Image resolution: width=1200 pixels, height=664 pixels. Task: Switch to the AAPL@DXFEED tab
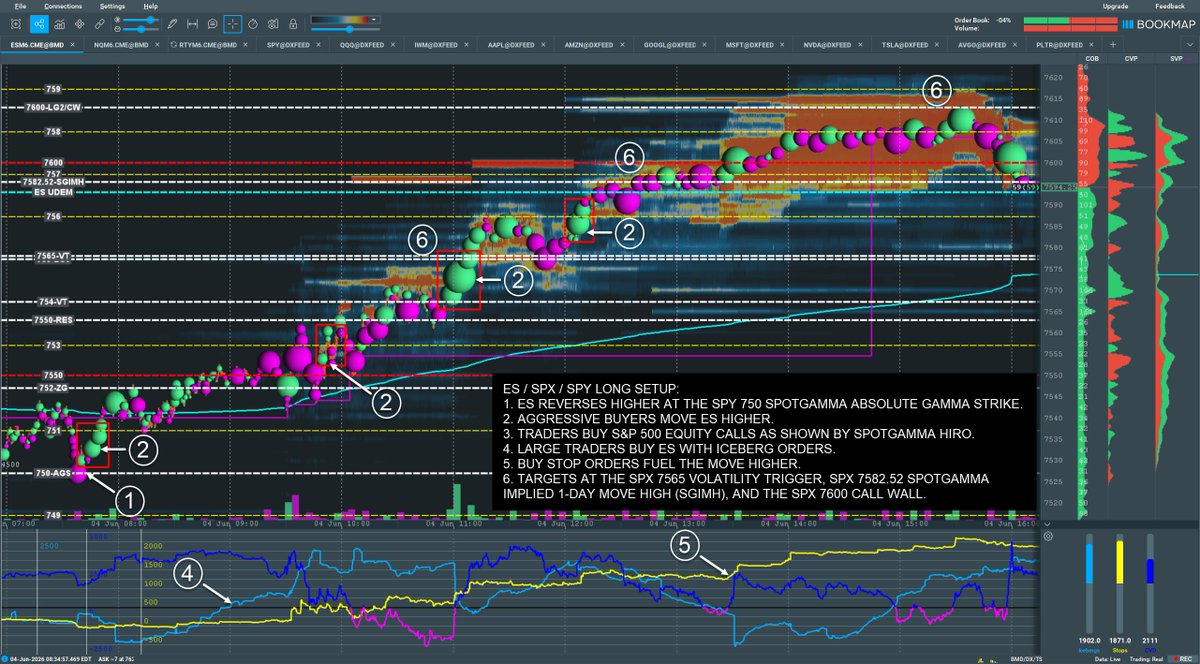tap(510, 45)
